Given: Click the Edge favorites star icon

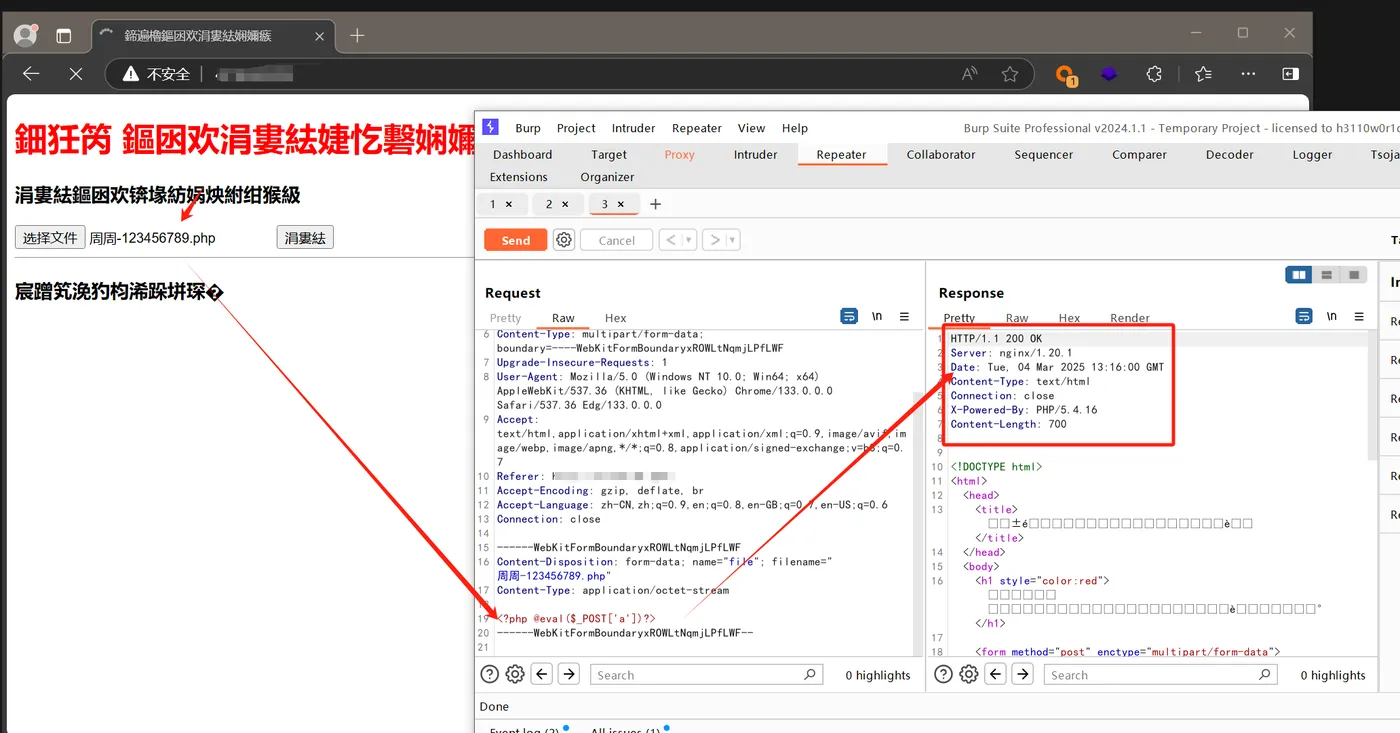Looking at the screenshot, I should tap(1010, 74).
